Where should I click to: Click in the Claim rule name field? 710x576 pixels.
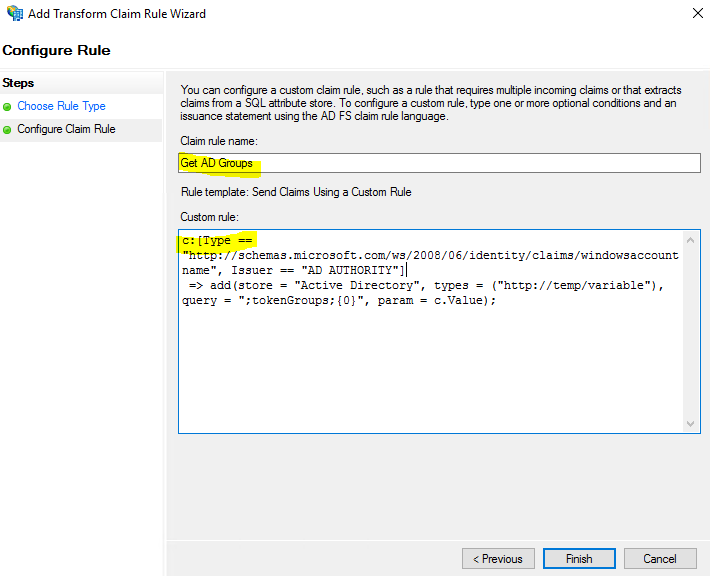pyautogui.click(x=440, y=163)
